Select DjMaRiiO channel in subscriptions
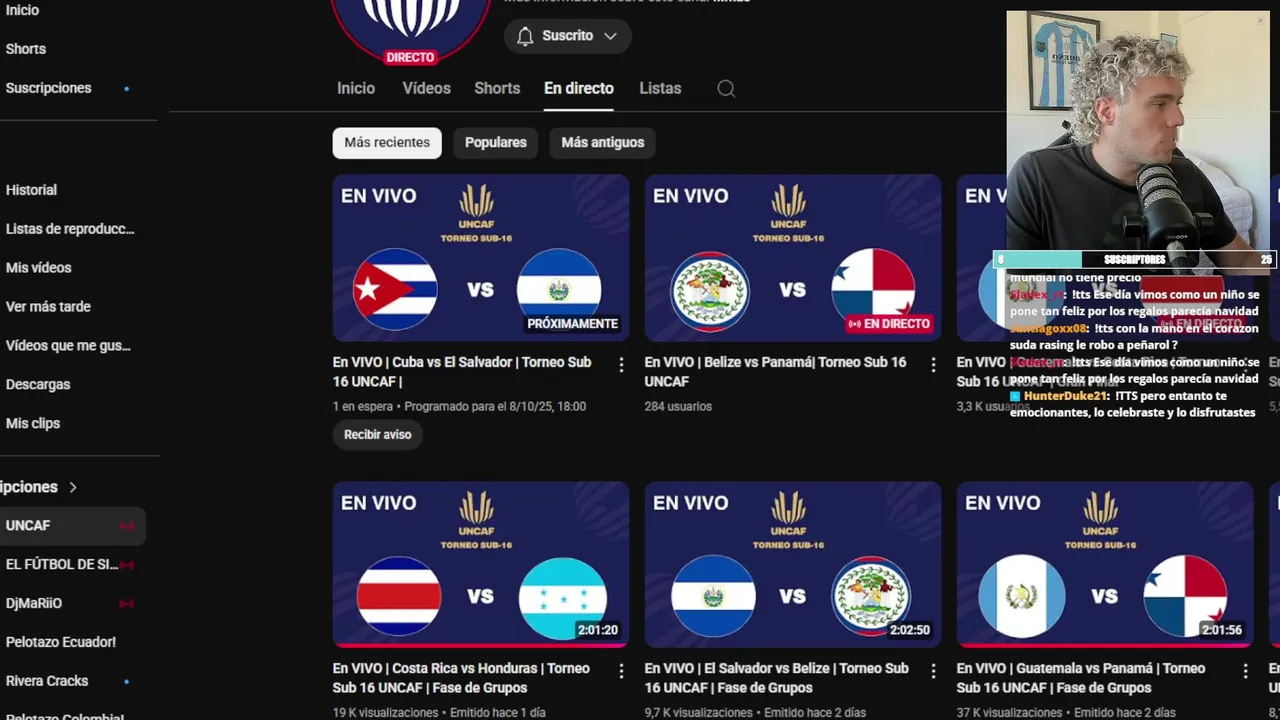Viewport: 1280px width, 720px height. (34, 604)
